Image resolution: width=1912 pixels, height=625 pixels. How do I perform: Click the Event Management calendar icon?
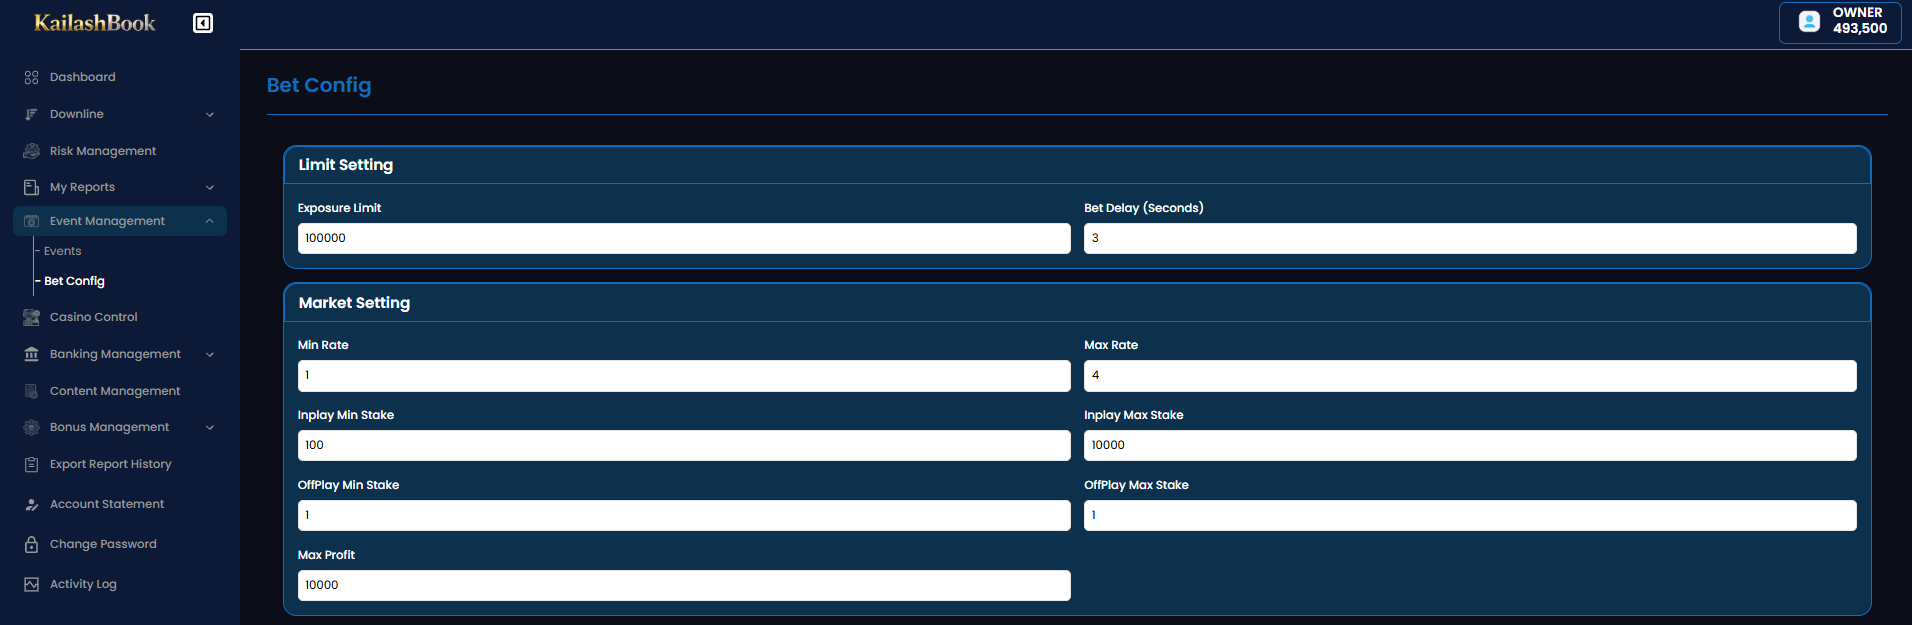pyautogui.click(x=32, y=221)
